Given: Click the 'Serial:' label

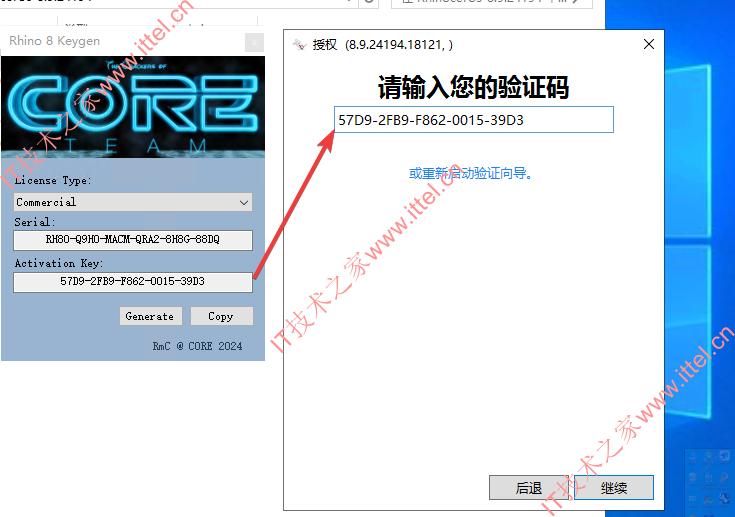Looking at the screenshot, I should click(x=35, y=222).
